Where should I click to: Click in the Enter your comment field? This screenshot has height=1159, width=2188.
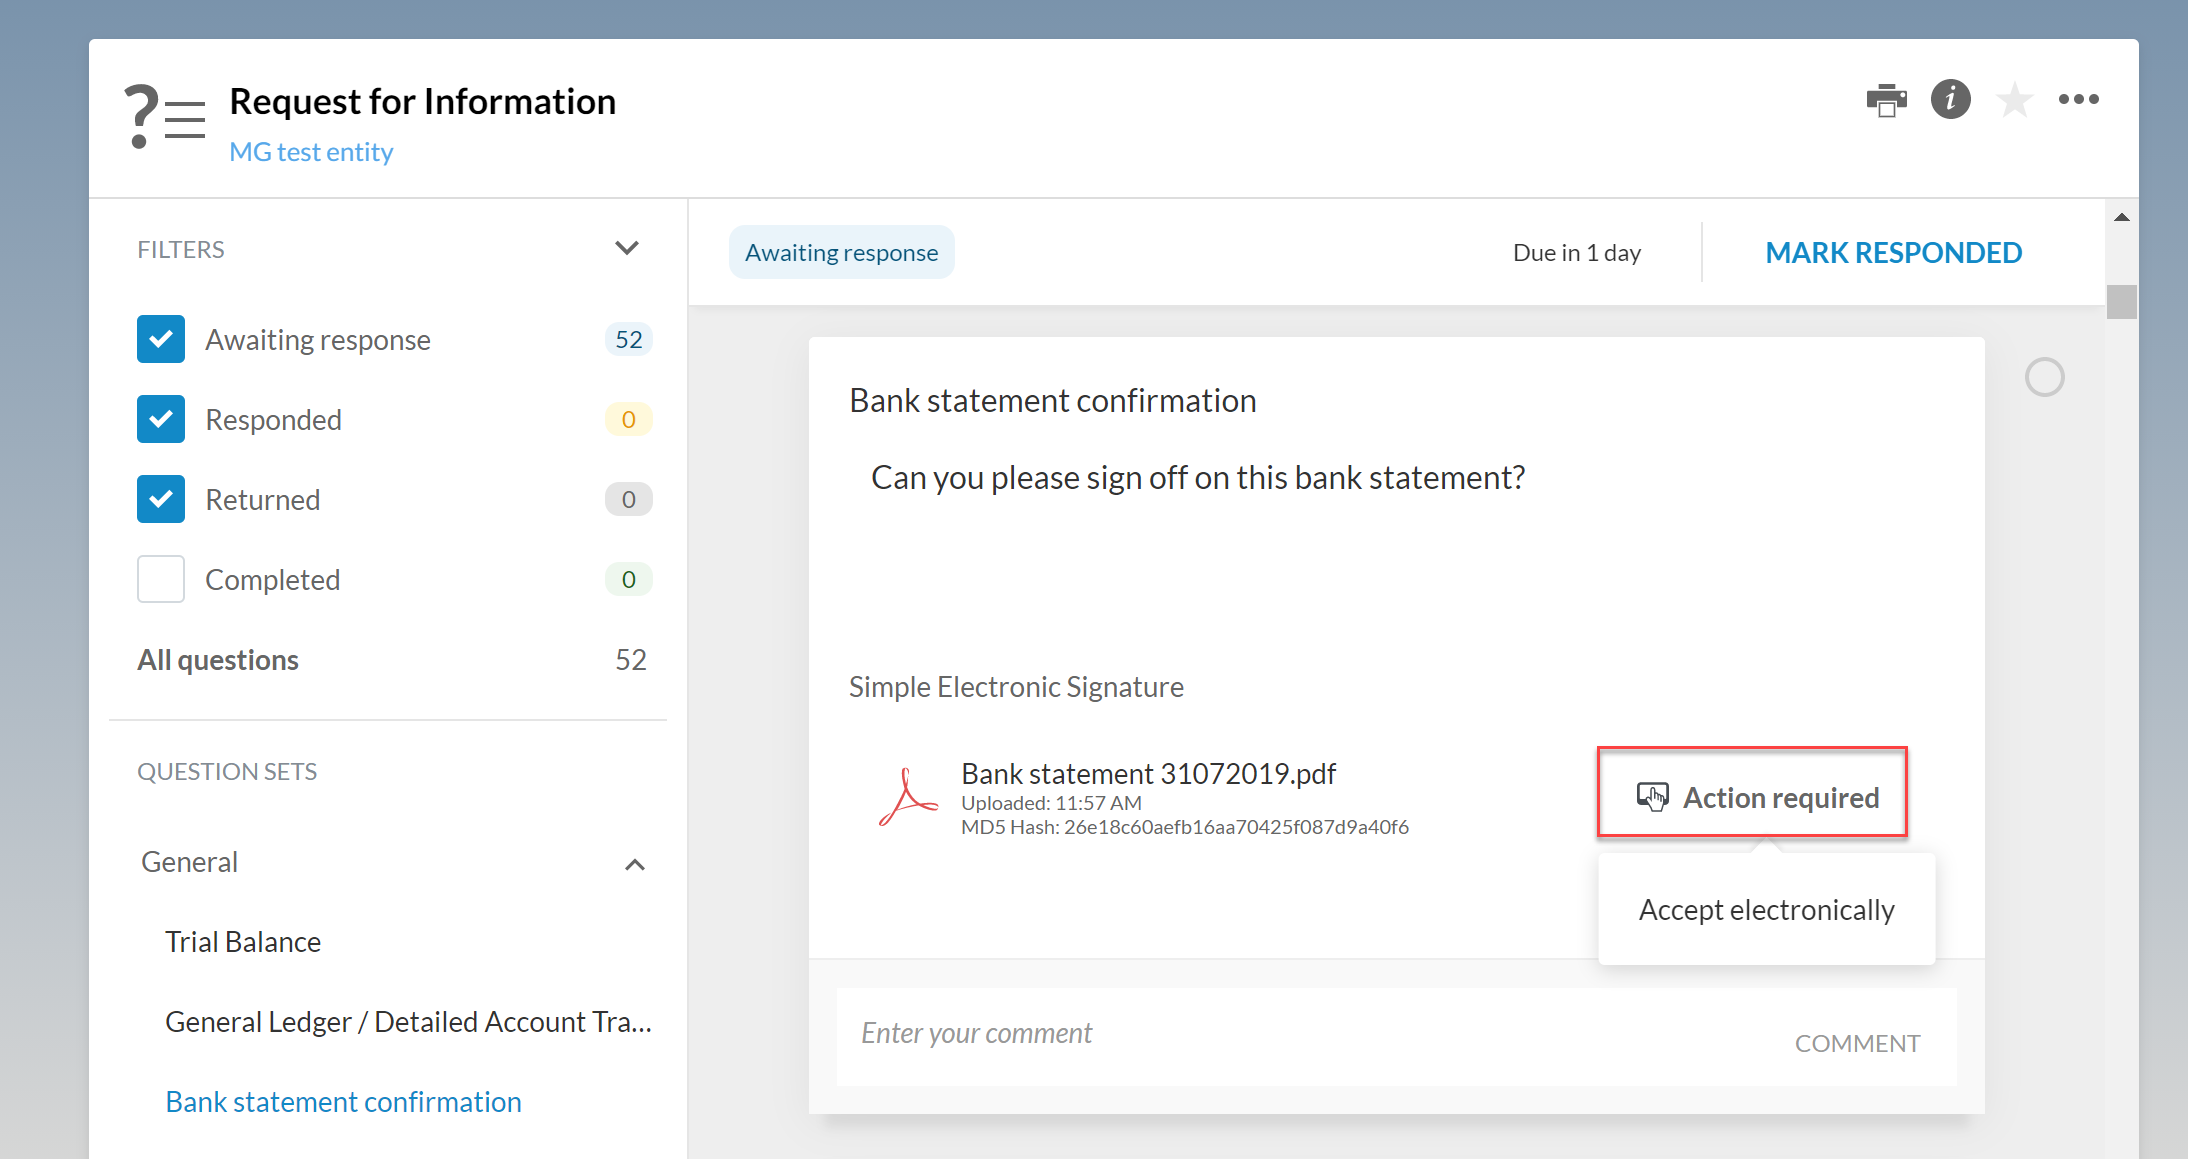coord(1300,1034)
